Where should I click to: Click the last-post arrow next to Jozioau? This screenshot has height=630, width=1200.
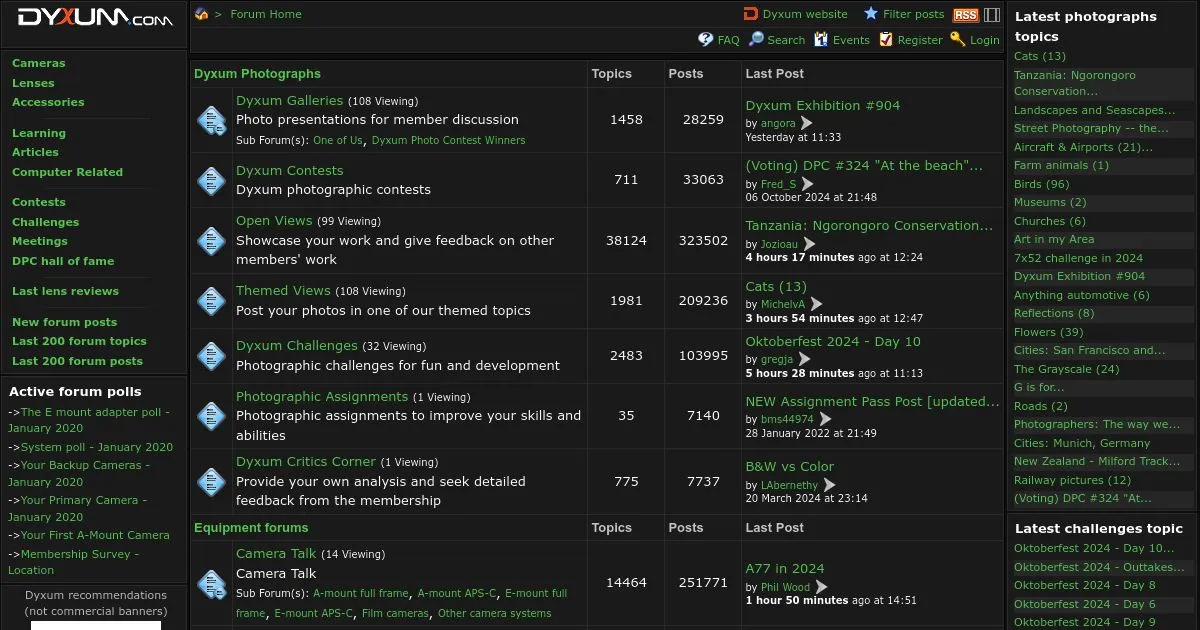pyautogui.click(x=809, y=244)
